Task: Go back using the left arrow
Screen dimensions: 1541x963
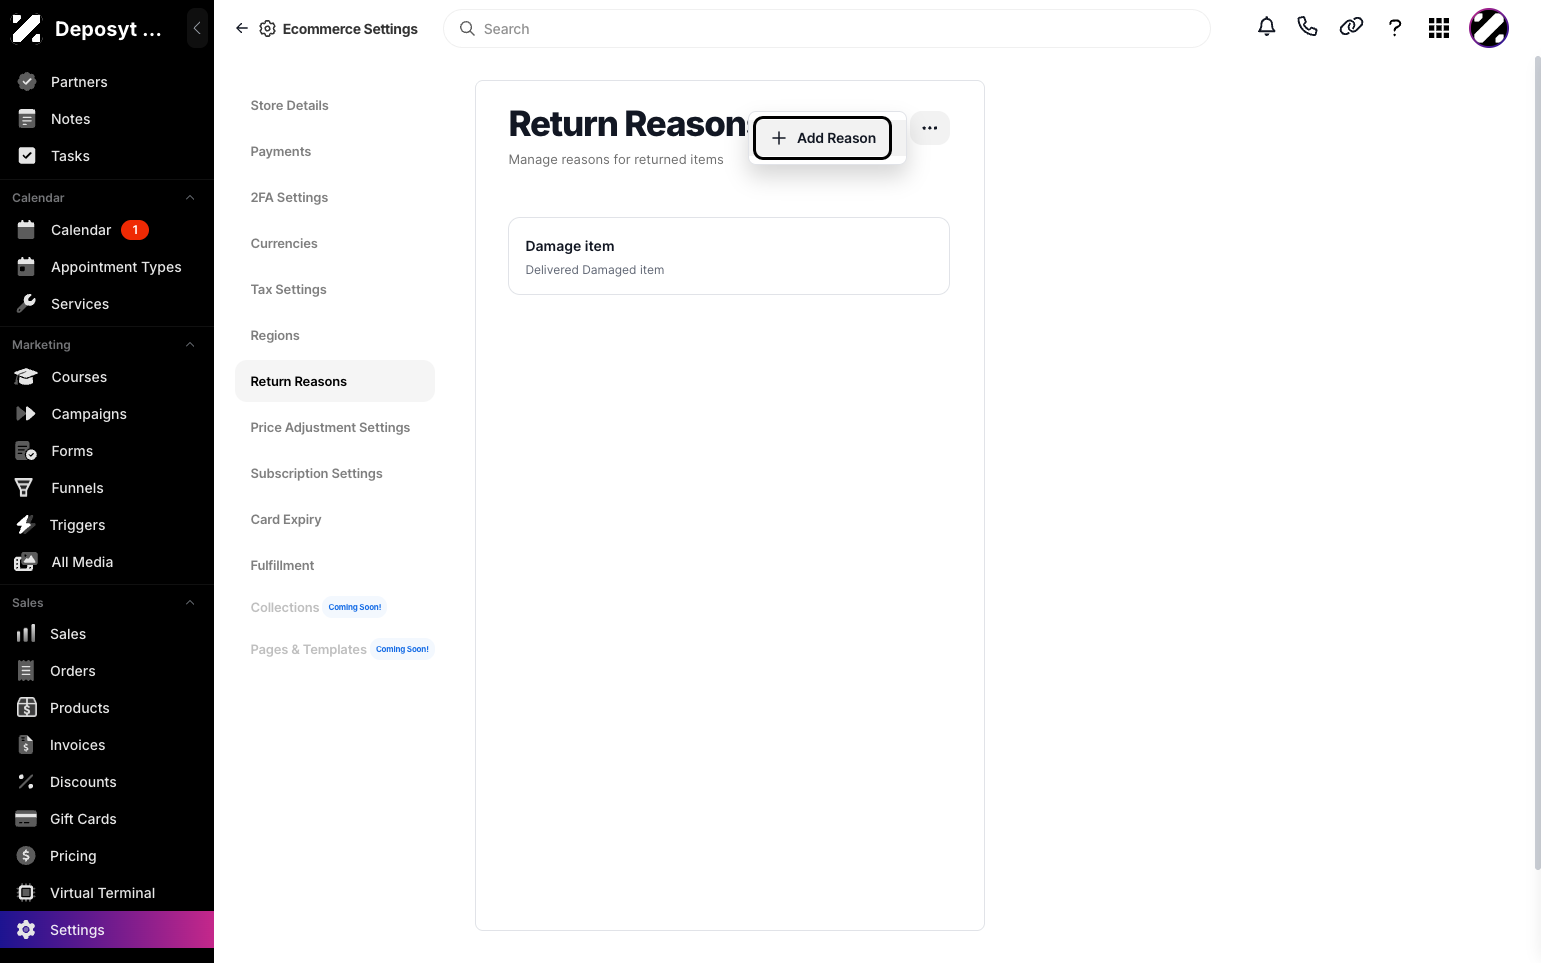Action: tap(242, 29)
